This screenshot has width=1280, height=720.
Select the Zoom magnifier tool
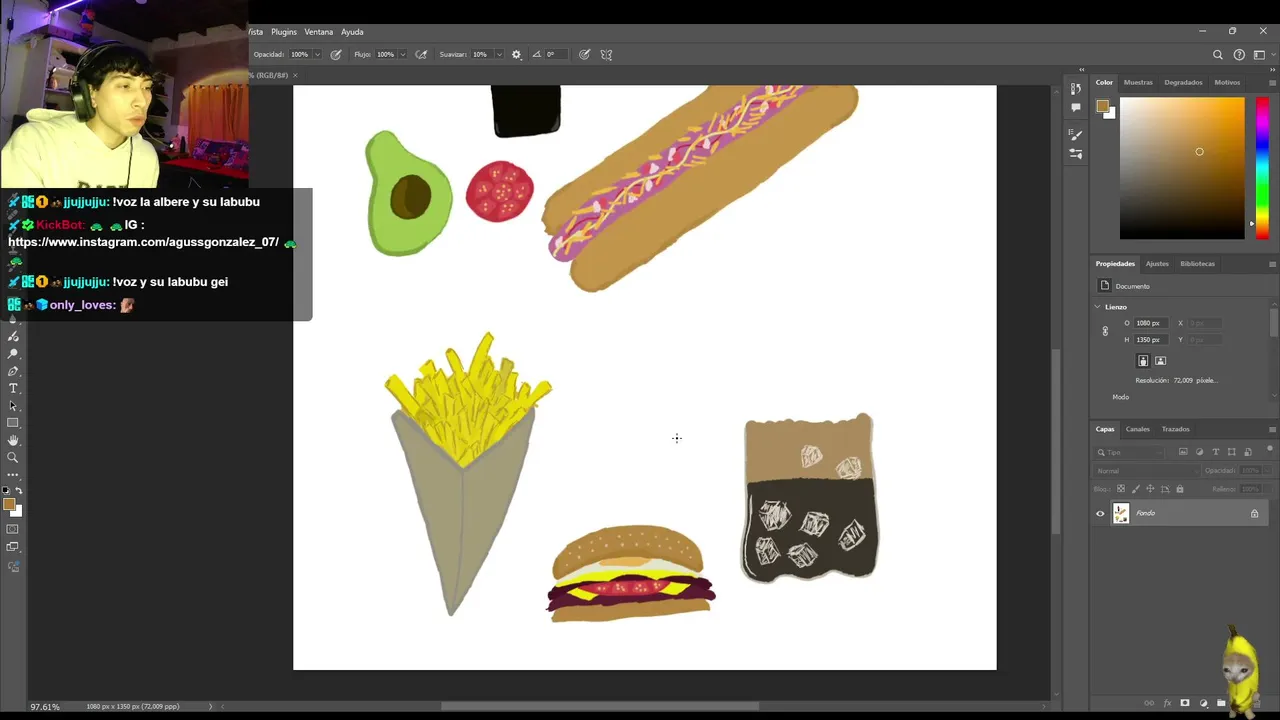[13, 458]
